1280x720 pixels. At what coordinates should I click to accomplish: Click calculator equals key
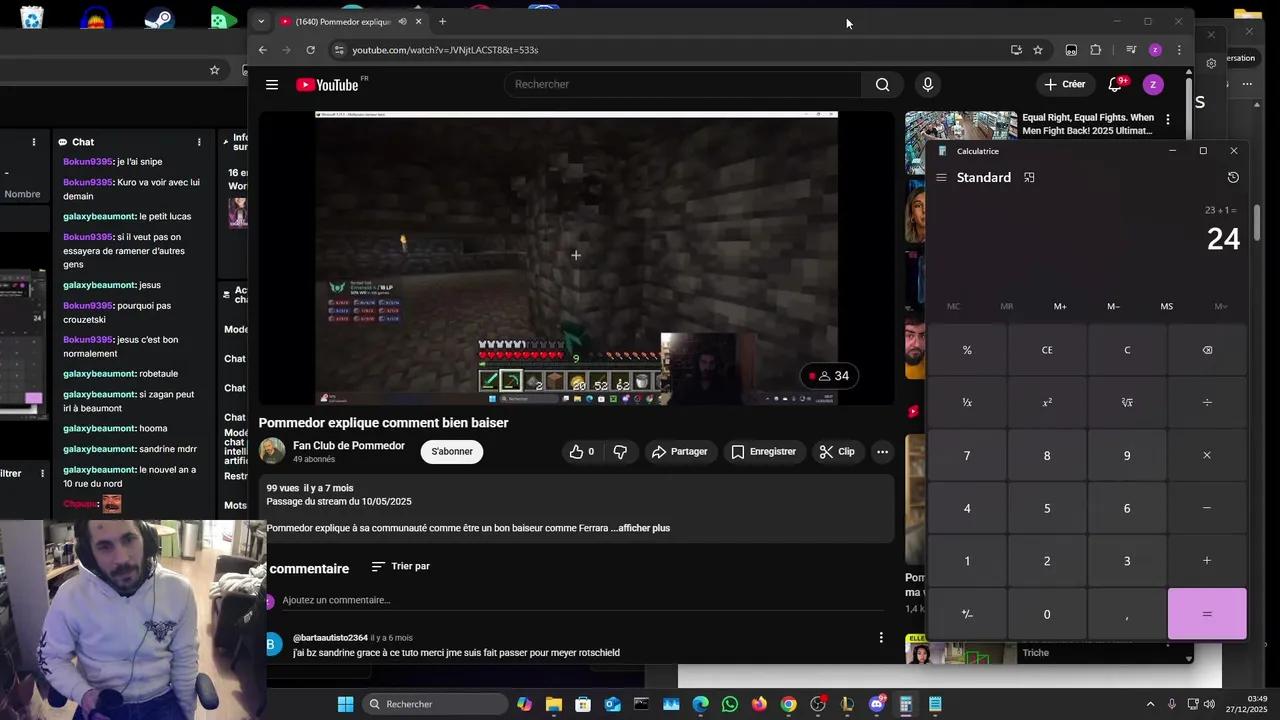coord(1207,614)
